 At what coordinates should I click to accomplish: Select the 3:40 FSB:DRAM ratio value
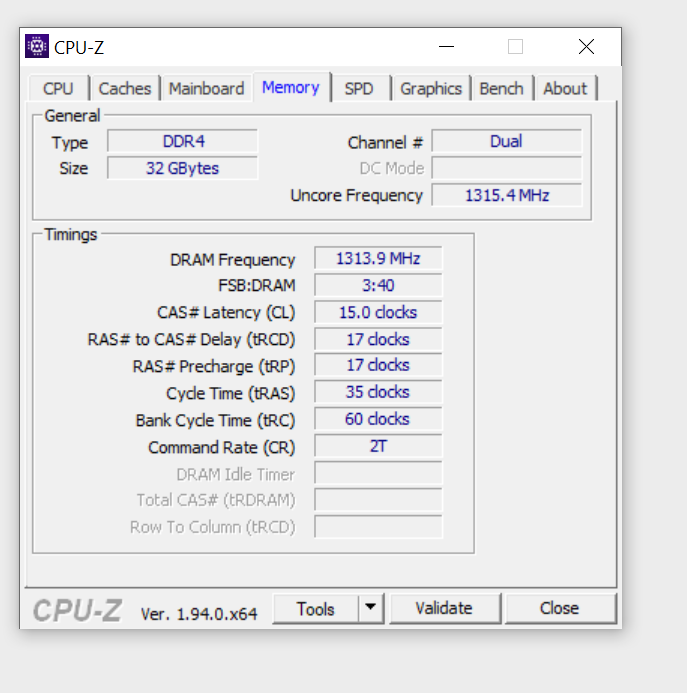[378, 286]
